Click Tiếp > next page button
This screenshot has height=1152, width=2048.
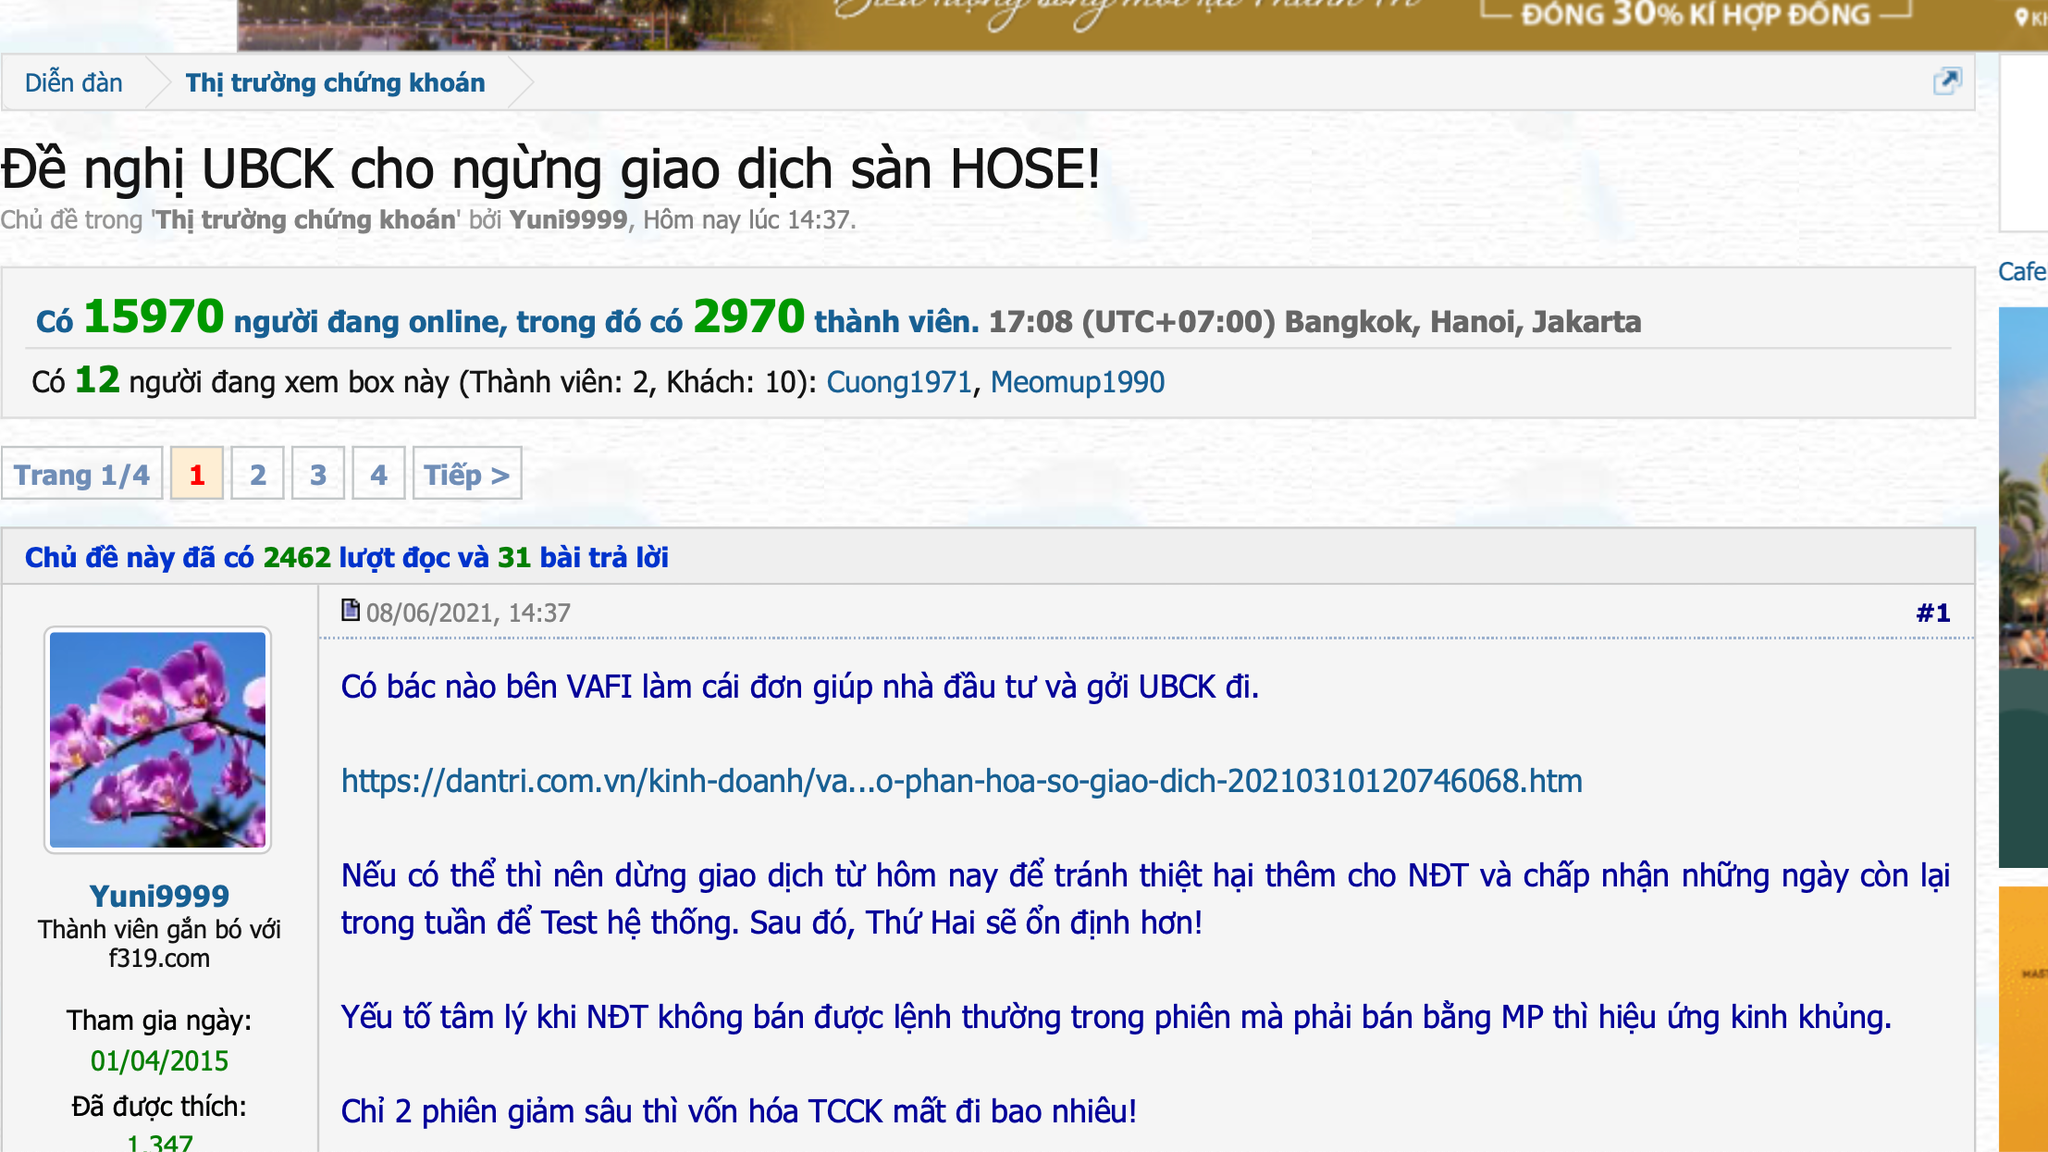[467, 474]
